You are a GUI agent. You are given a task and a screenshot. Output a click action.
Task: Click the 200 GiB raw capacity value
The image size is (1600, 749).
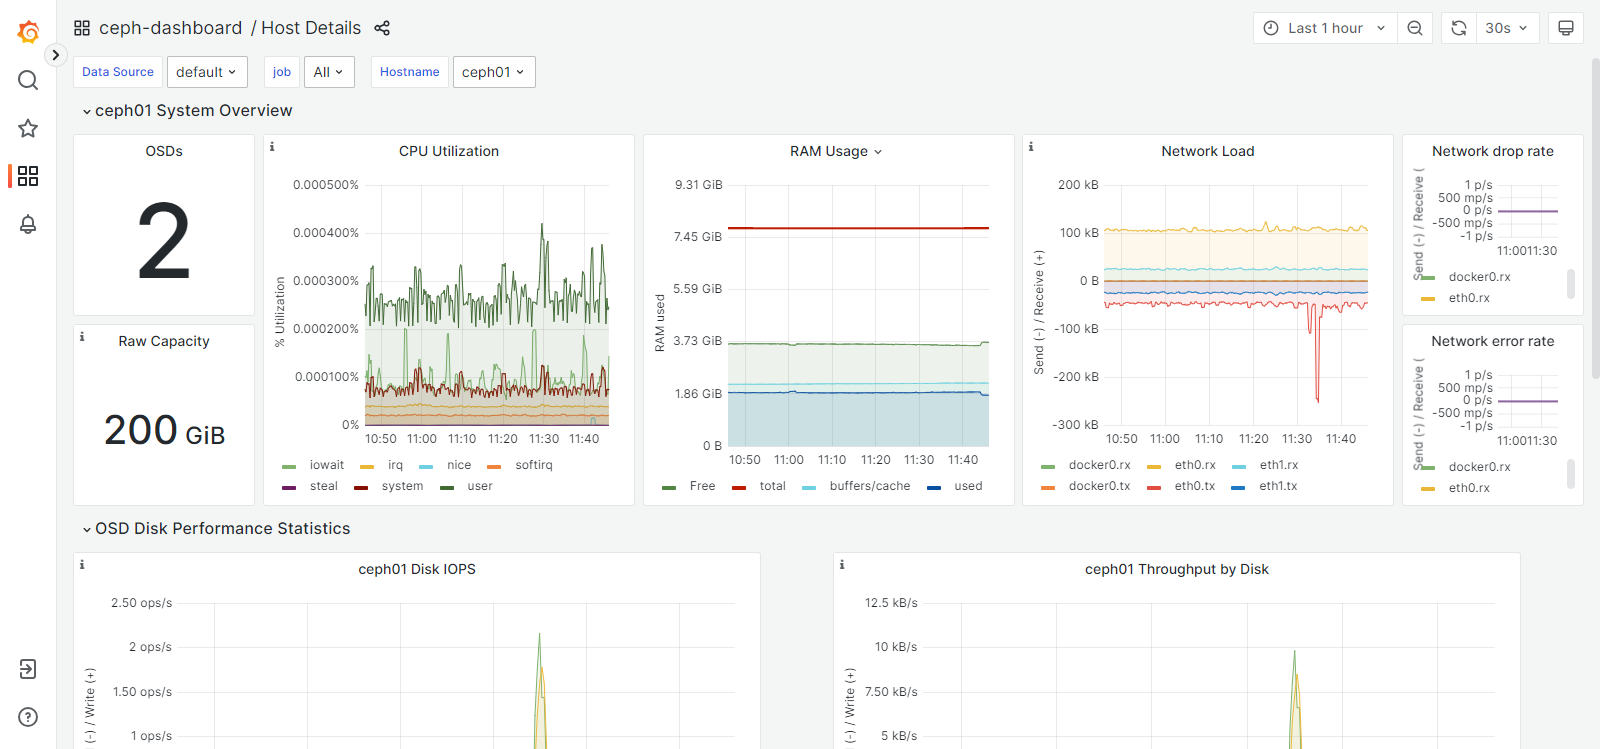coord(164,430)
